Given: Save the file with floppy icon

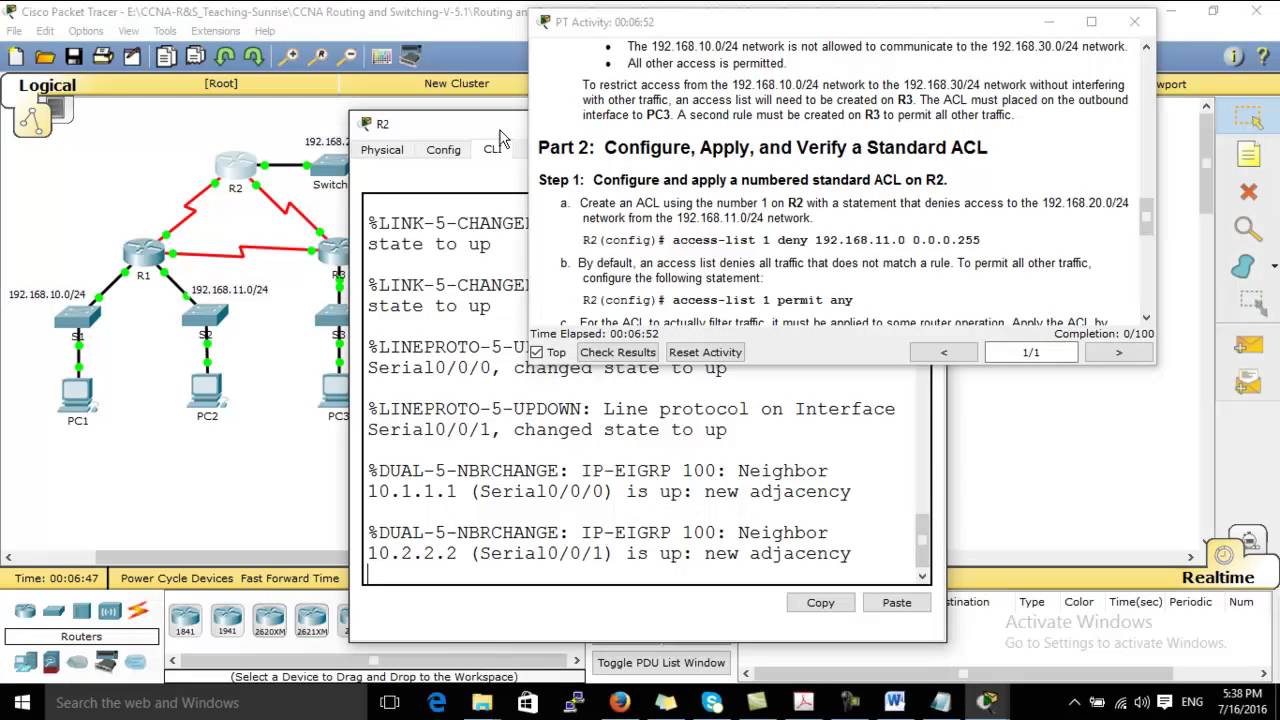Looking at the screenshot, I should (74, 57).
